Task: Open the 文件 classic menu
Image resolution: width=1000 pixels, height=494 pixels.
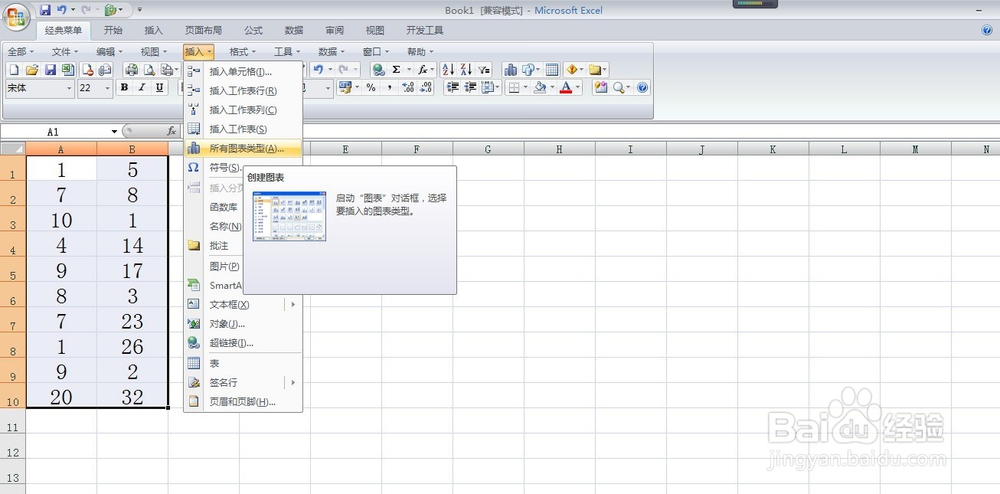Action: [64, 52]
